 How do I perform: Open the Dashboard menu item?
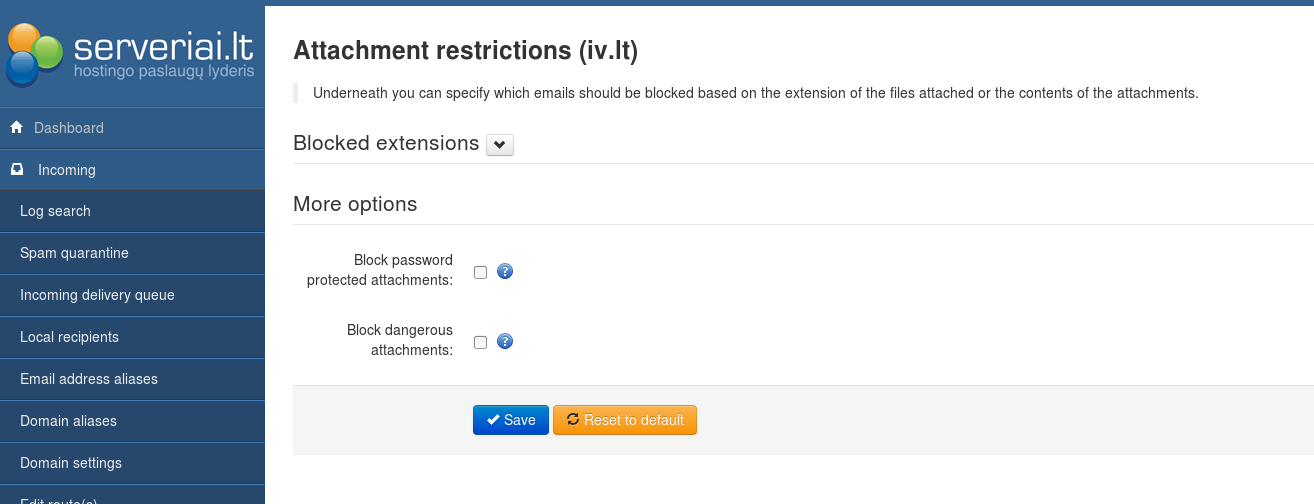point(69,128)
